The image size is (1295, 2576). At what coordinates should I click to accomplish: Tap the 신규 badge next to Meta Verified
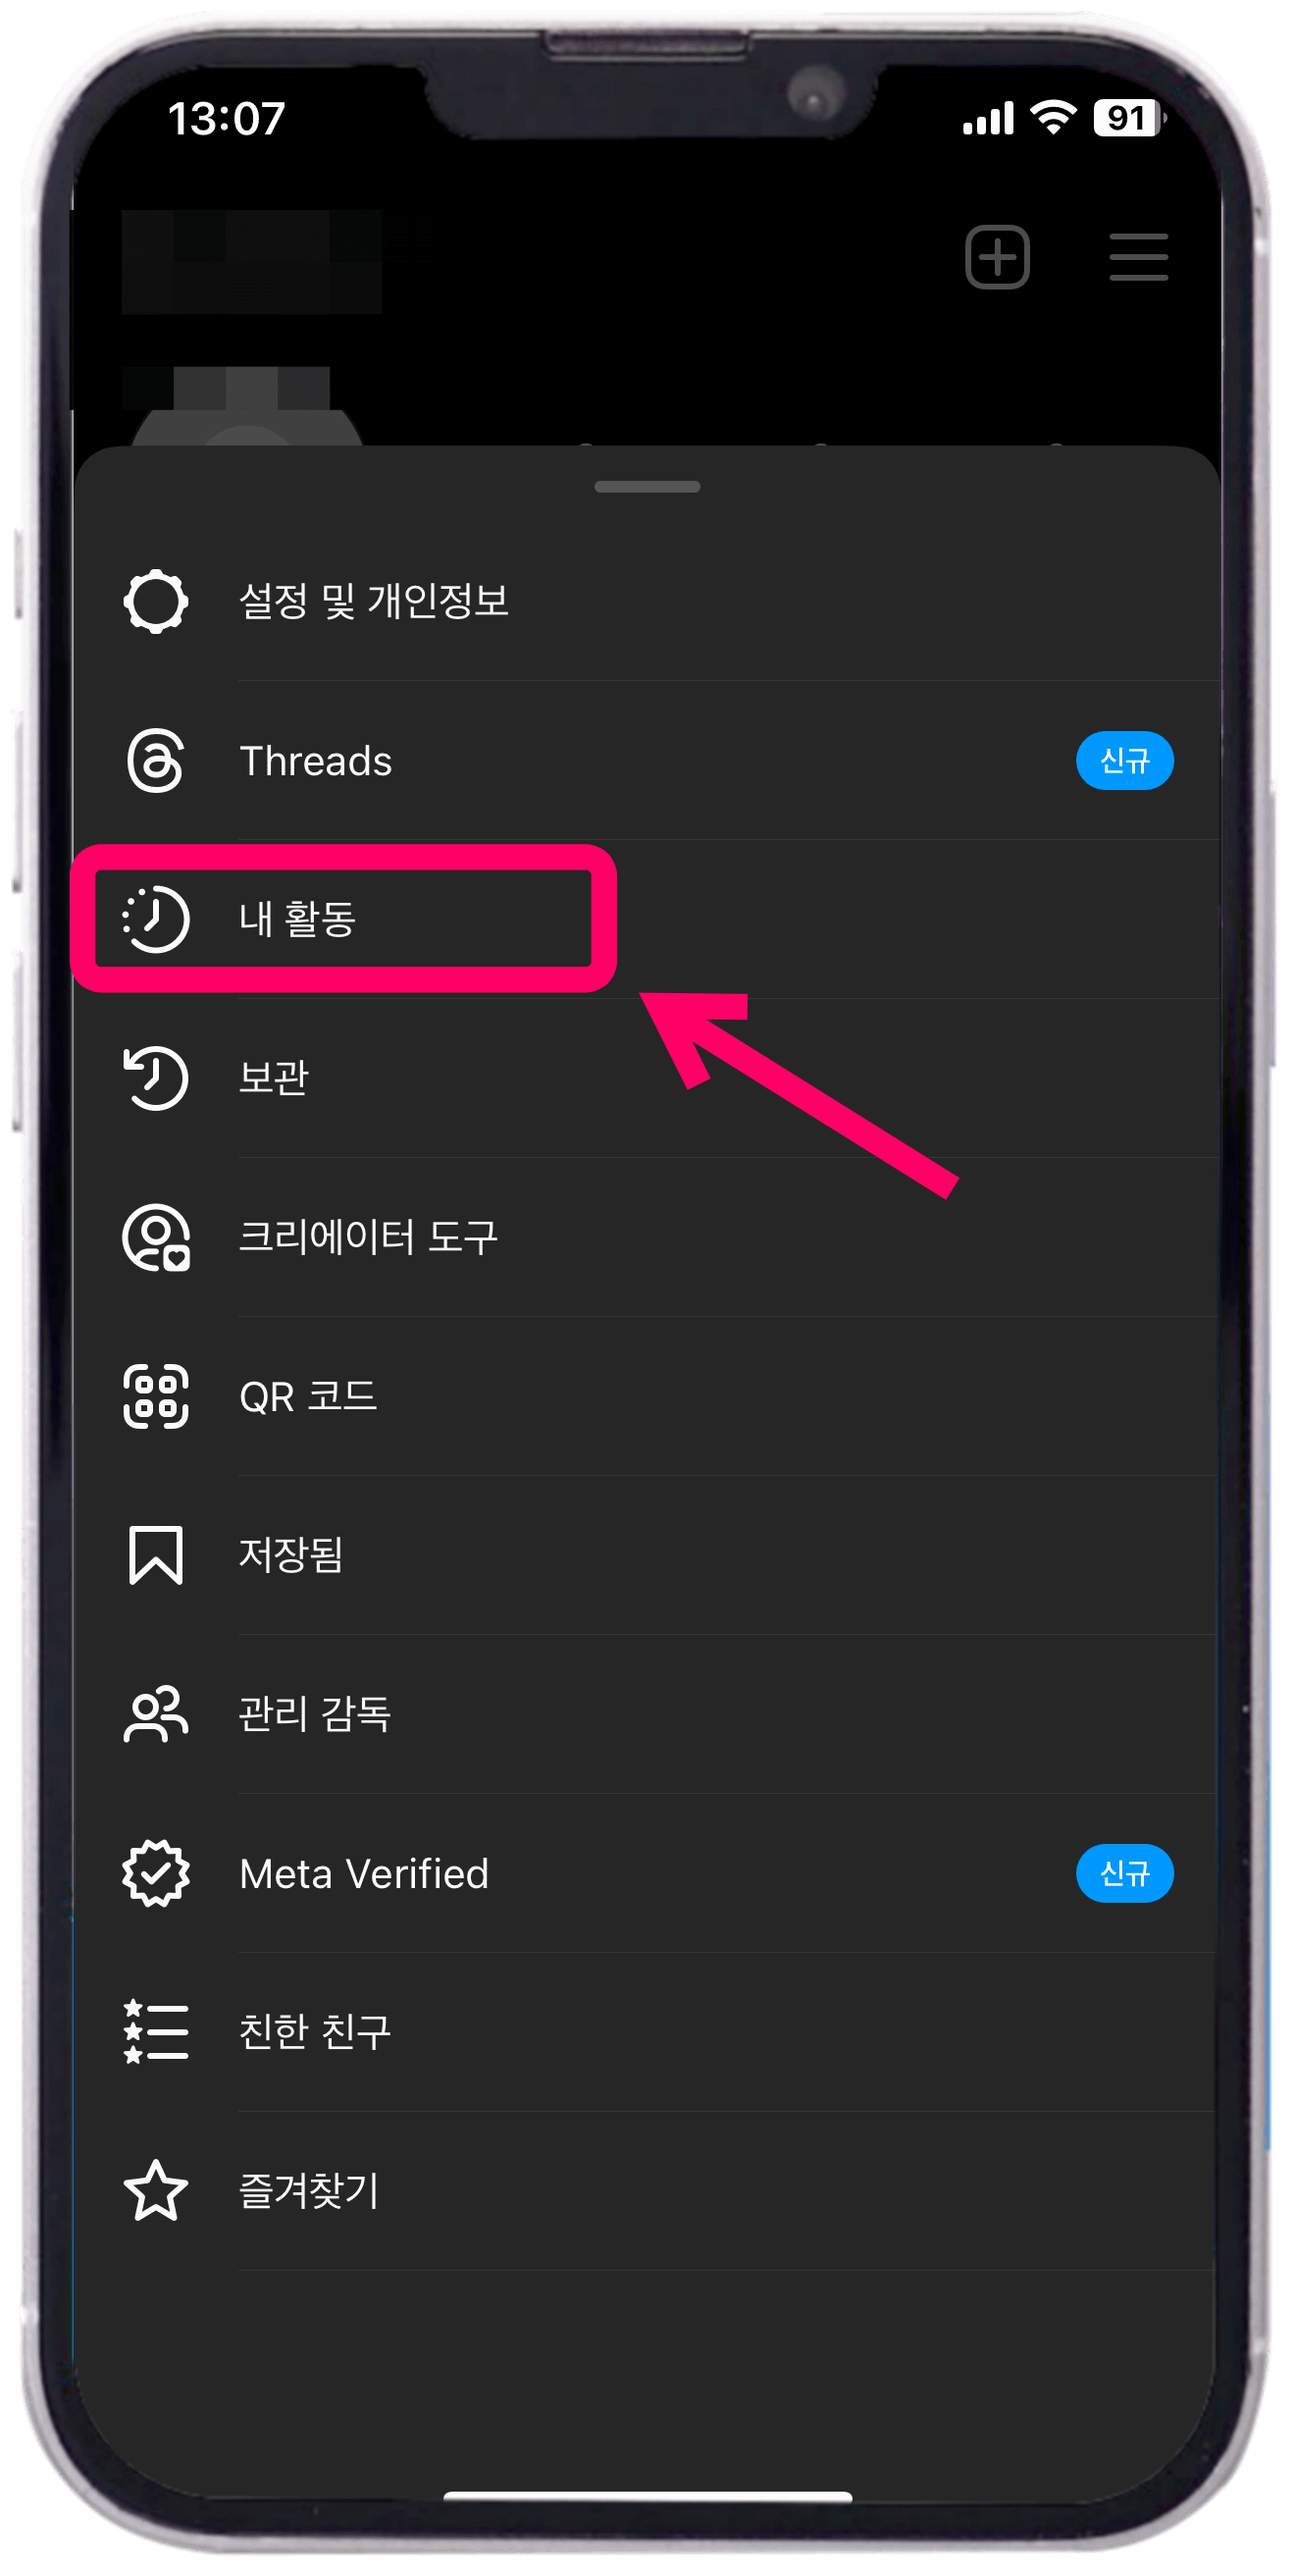[1124, 1873]
